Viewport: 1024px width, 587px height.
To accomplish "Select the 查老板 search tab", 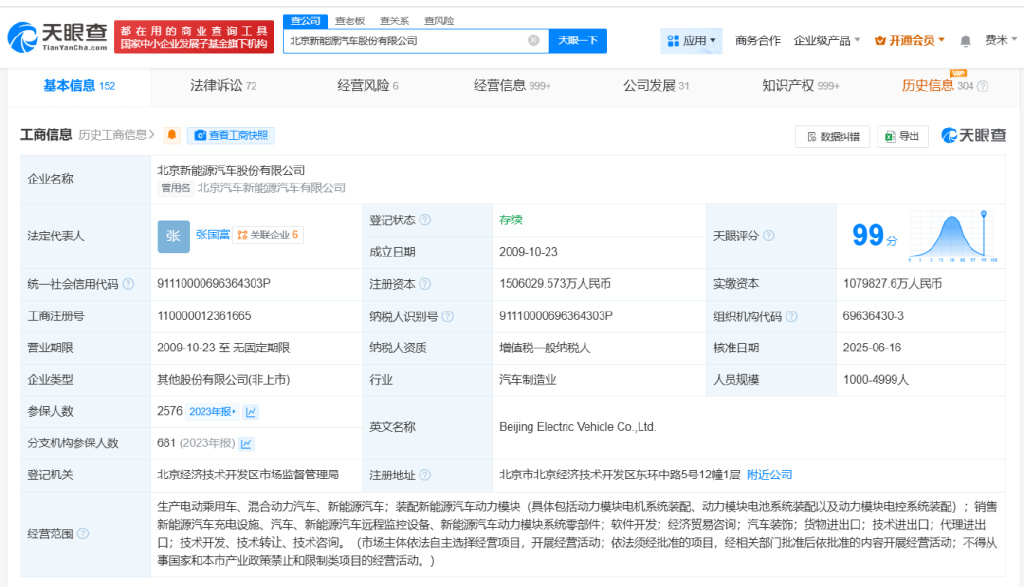I will click(x=350, y=21).
